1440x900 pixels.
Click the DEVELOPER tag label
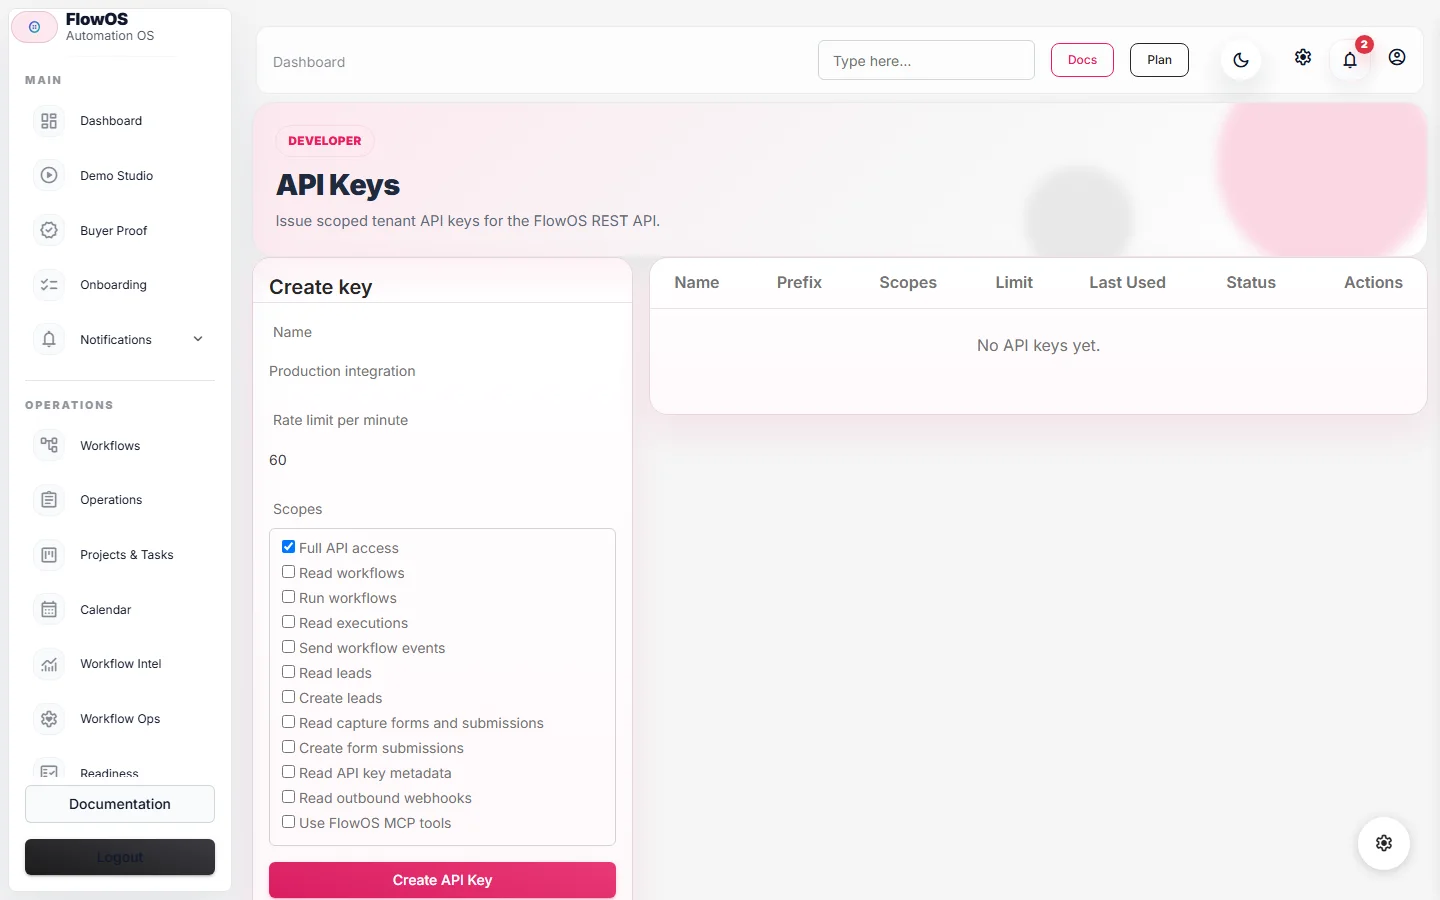325,141
